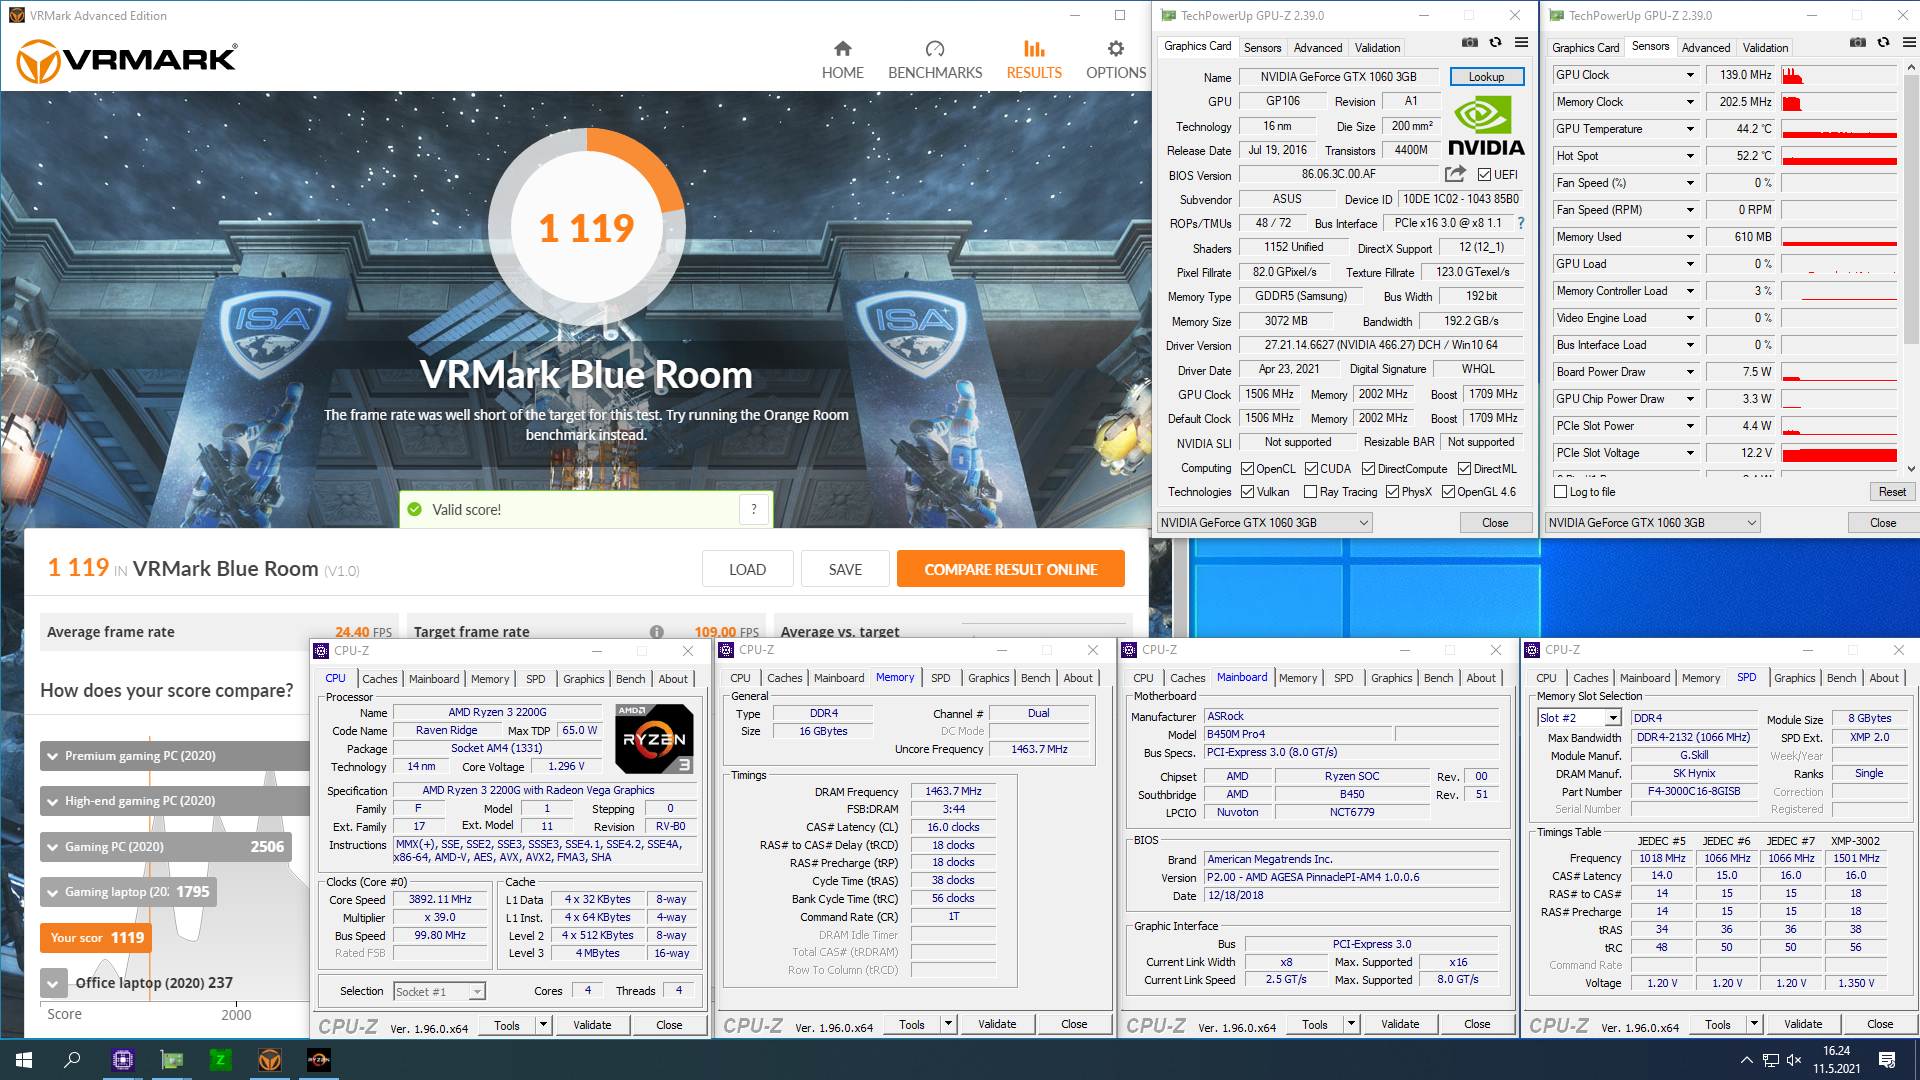Open GPU Temperature sensor dropdown
The height and width of the screenshot is (1080, 1920).
1690,129
